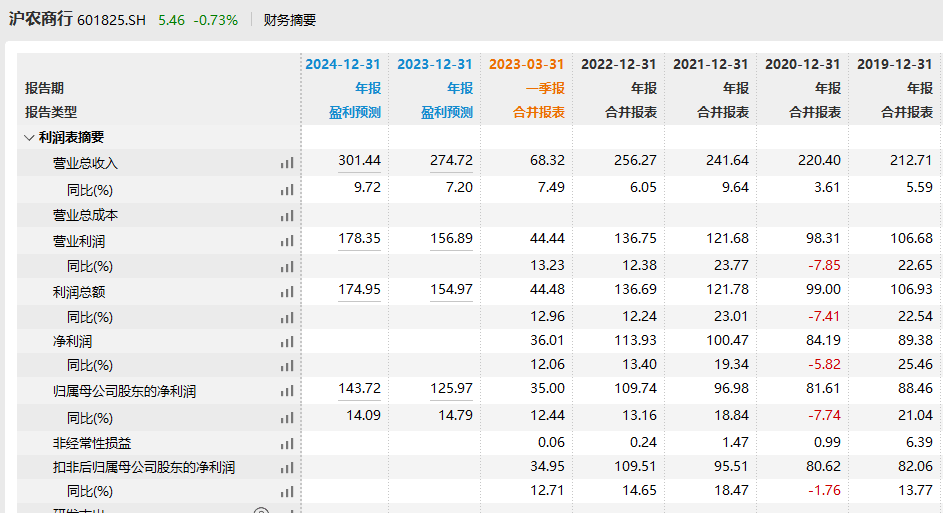Screen dimensions: 943x513
Task: Click 沪农商行 stock name in header
Action: (x=40, y=20)
